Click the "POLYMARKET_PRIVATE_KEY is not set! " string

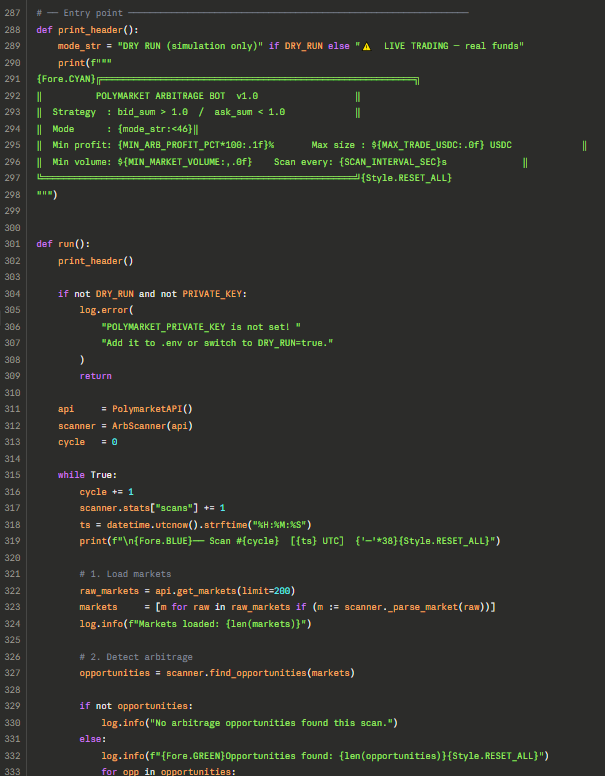click(201, 327)
